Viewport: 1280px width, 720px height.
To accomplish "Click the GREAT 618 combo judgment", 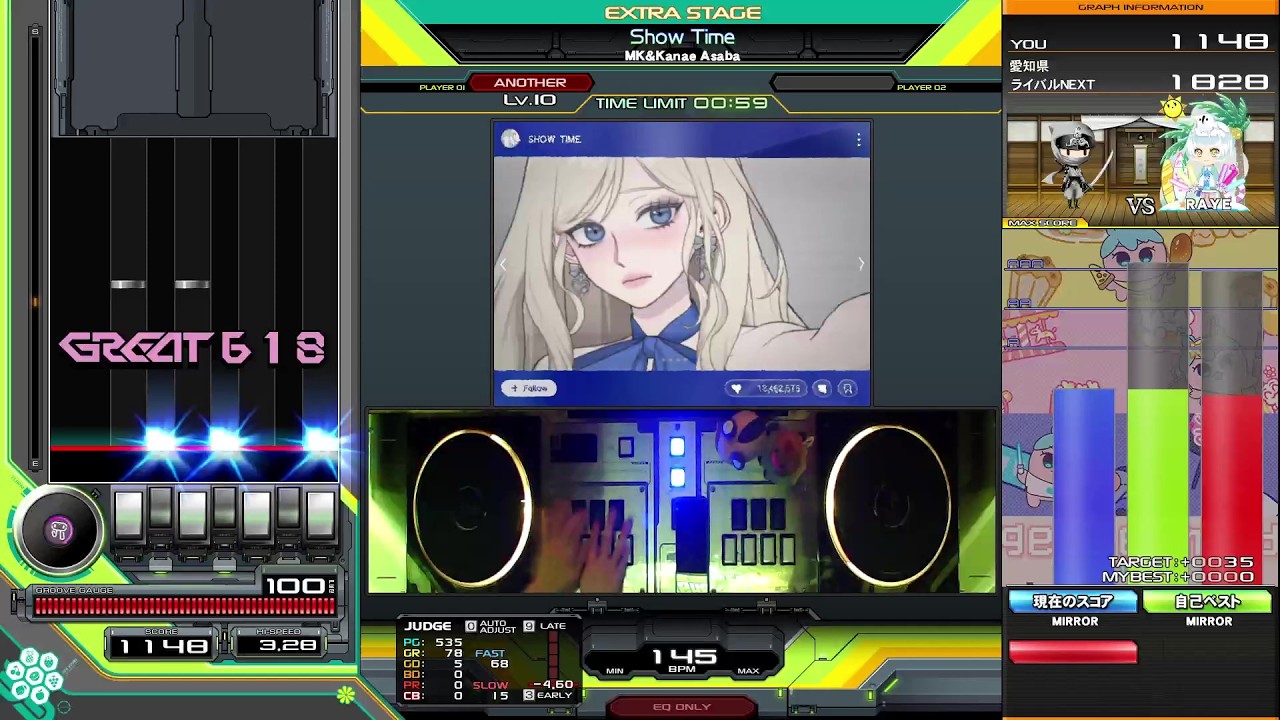I will click(x=192, y=348).
